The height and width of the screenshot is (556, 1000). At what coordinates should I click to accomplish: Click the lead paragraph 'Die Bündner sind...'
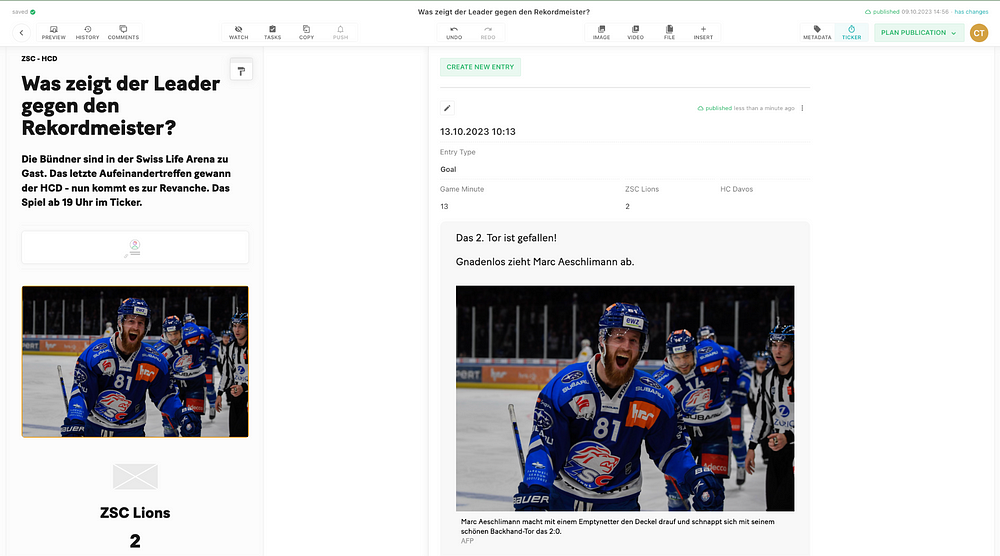(126, 180)
